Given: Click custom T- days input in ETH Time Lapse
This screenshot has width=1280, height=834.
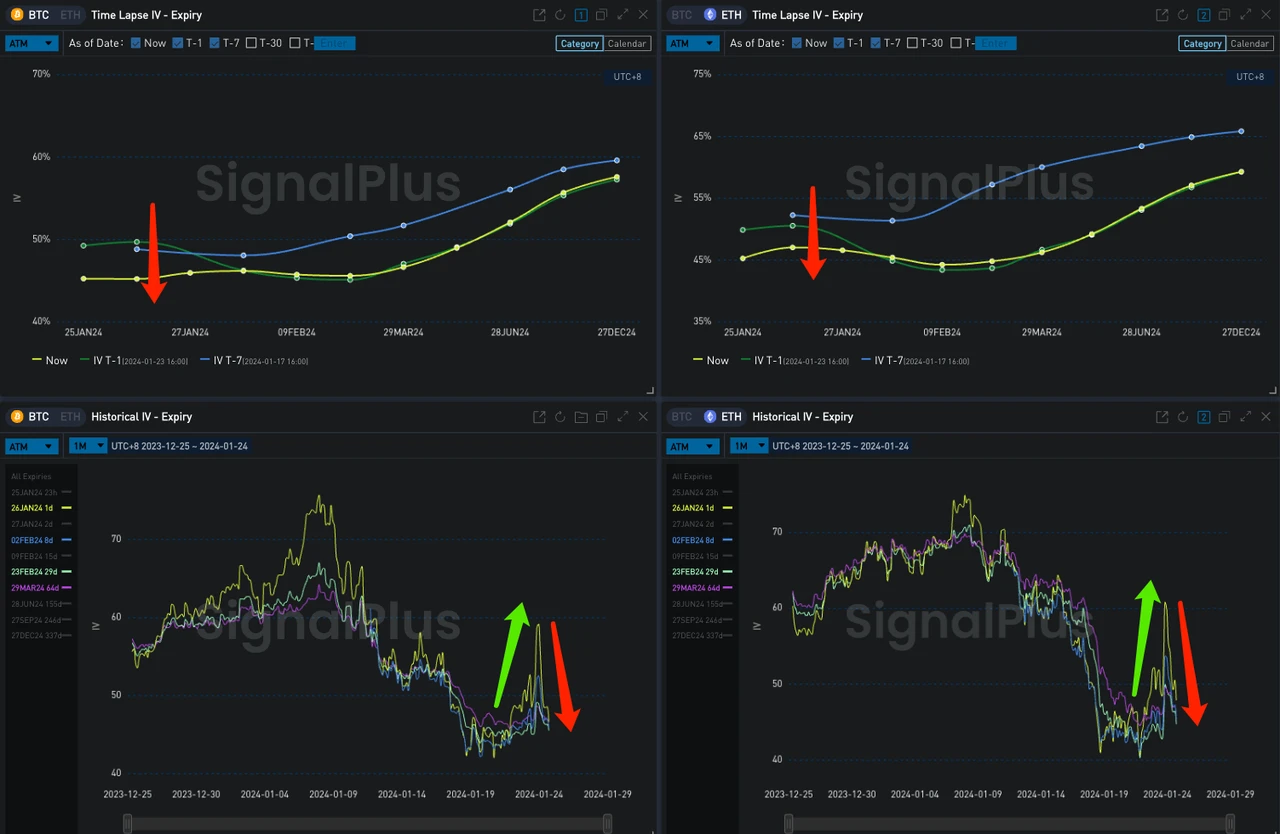Looking at the screenshot, I should point(996,43).
